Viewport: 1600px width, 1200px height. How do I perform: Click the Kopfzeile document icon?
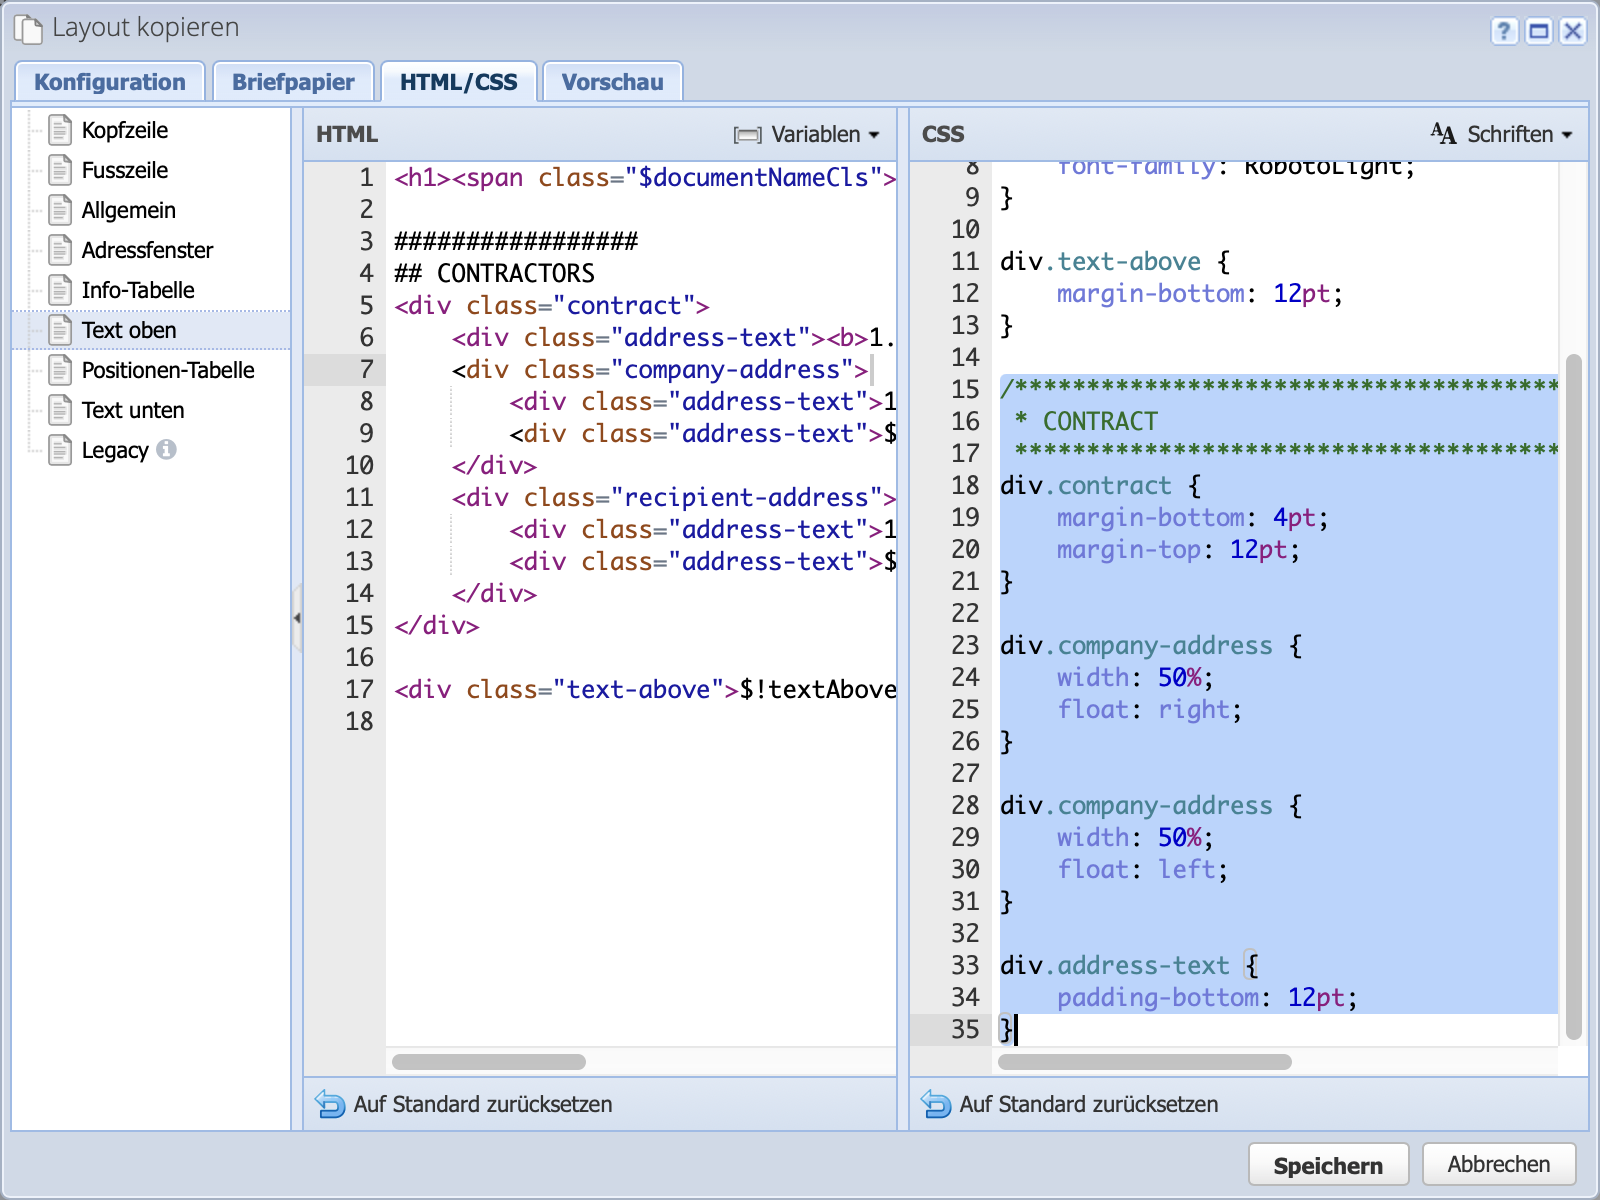pos(60,130)
